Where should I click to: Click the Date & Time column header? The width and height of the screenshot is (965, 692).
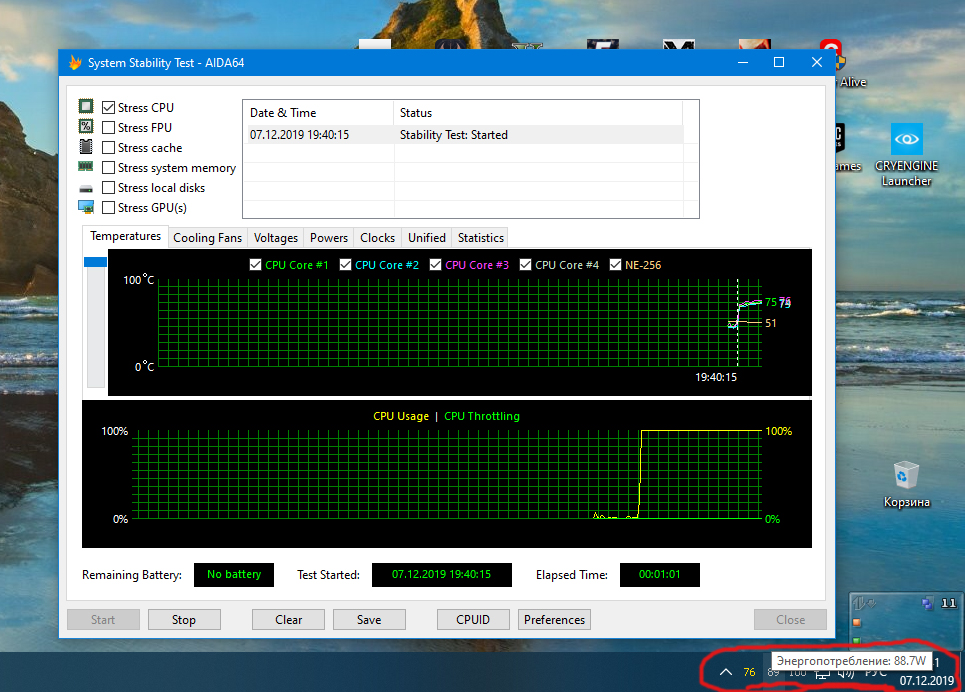coord(318,113)
